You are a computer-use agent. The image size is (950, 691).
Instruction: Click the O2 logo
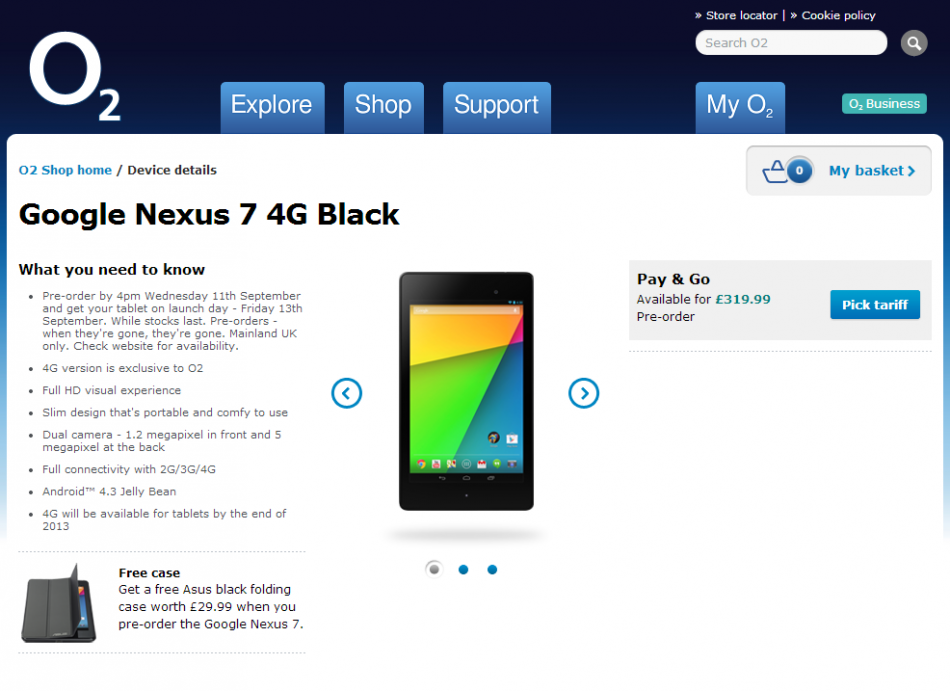coord(75,76)
